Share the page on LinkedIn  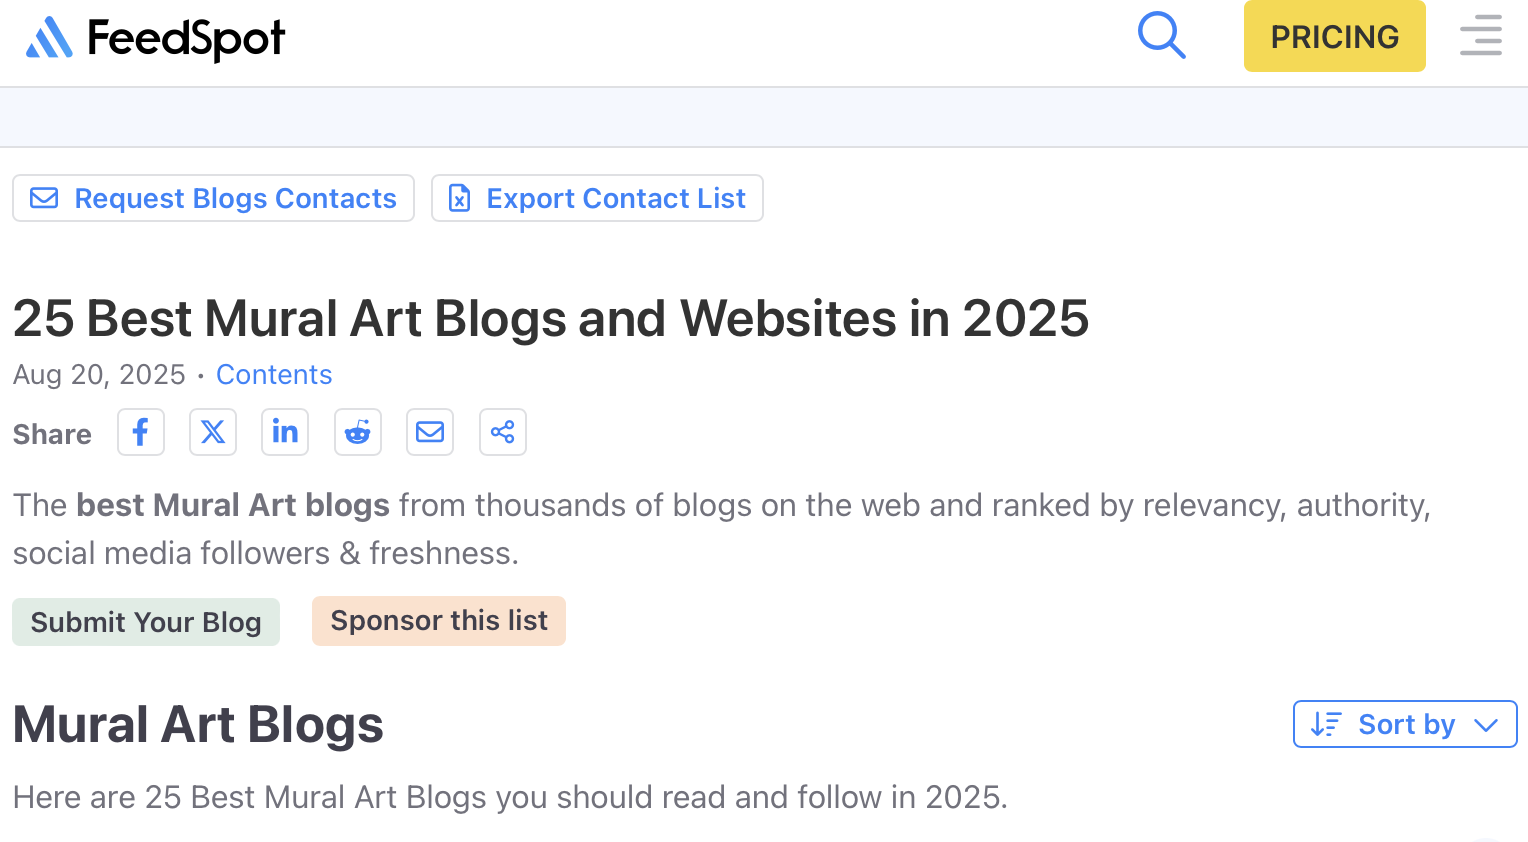click(x=285, y=432)
